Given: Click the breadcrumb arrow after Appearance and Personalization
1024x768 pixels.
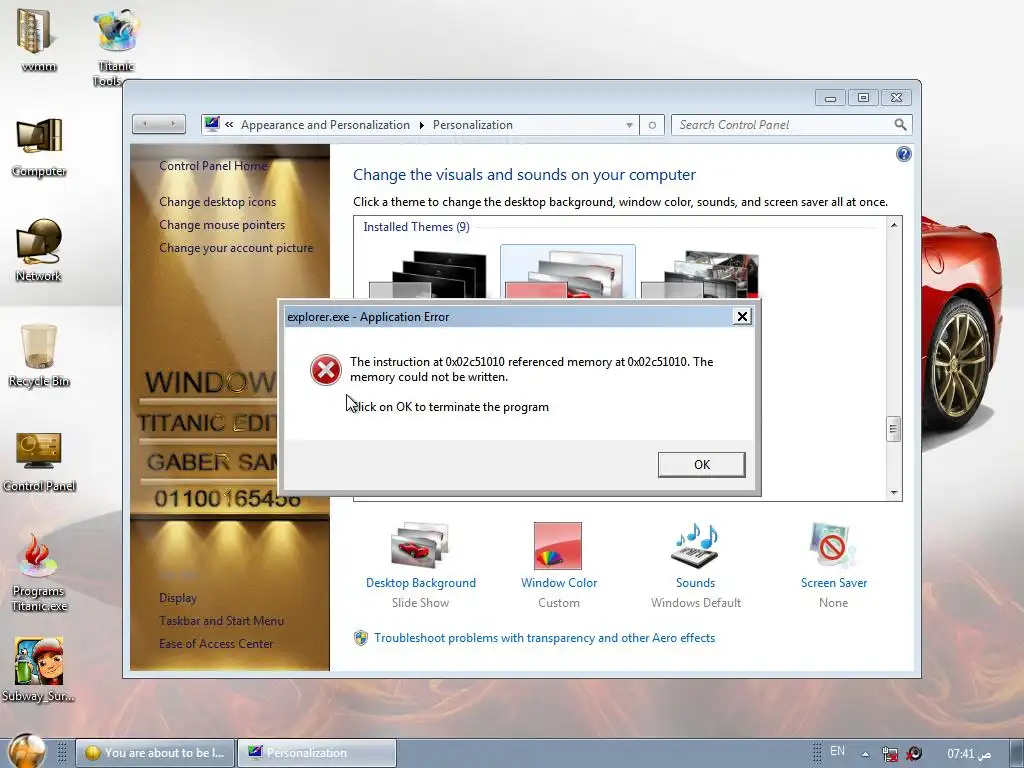Looking at the screenshot, I should tap(421, 125).
